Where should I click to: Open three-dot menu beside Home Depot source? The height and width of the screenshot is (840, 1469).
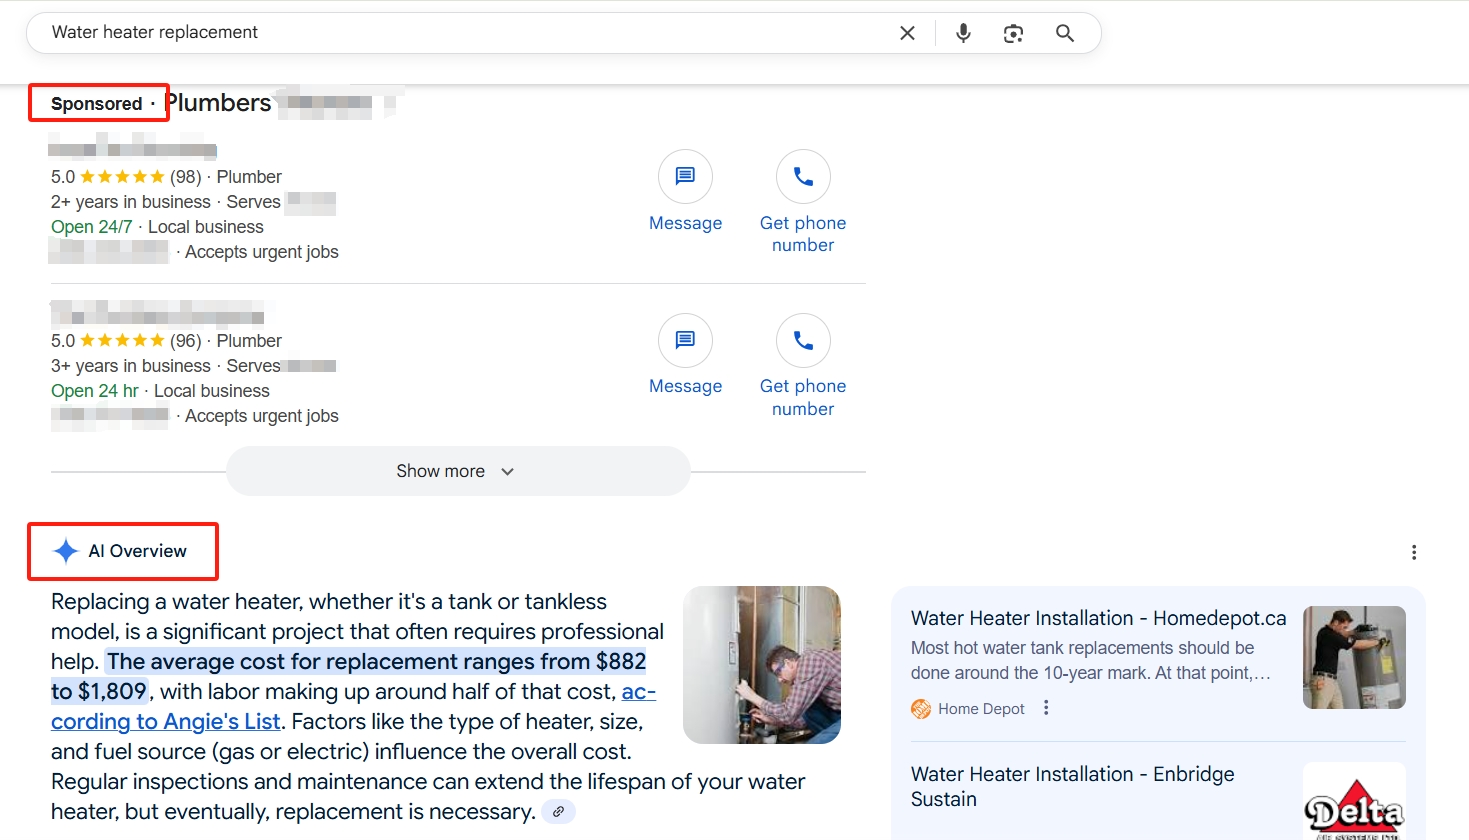click(1046, 708)
